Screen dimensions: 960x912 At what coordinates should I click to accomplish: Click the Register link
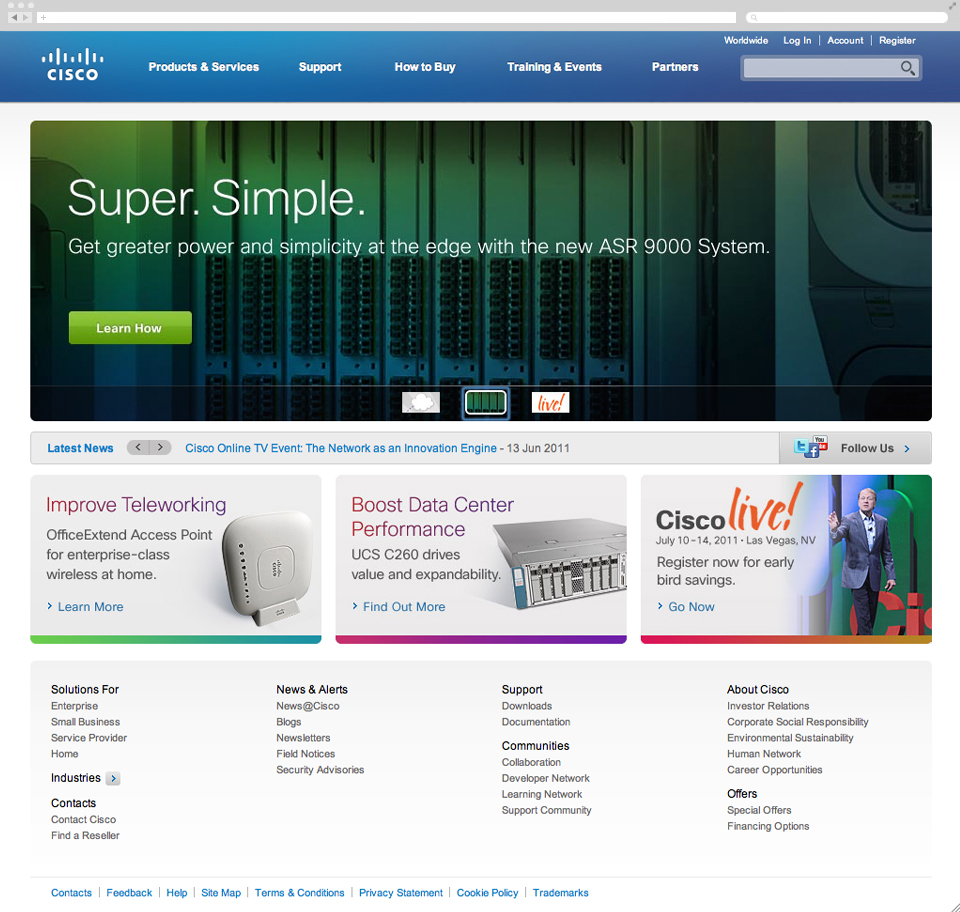click(897, 40)
